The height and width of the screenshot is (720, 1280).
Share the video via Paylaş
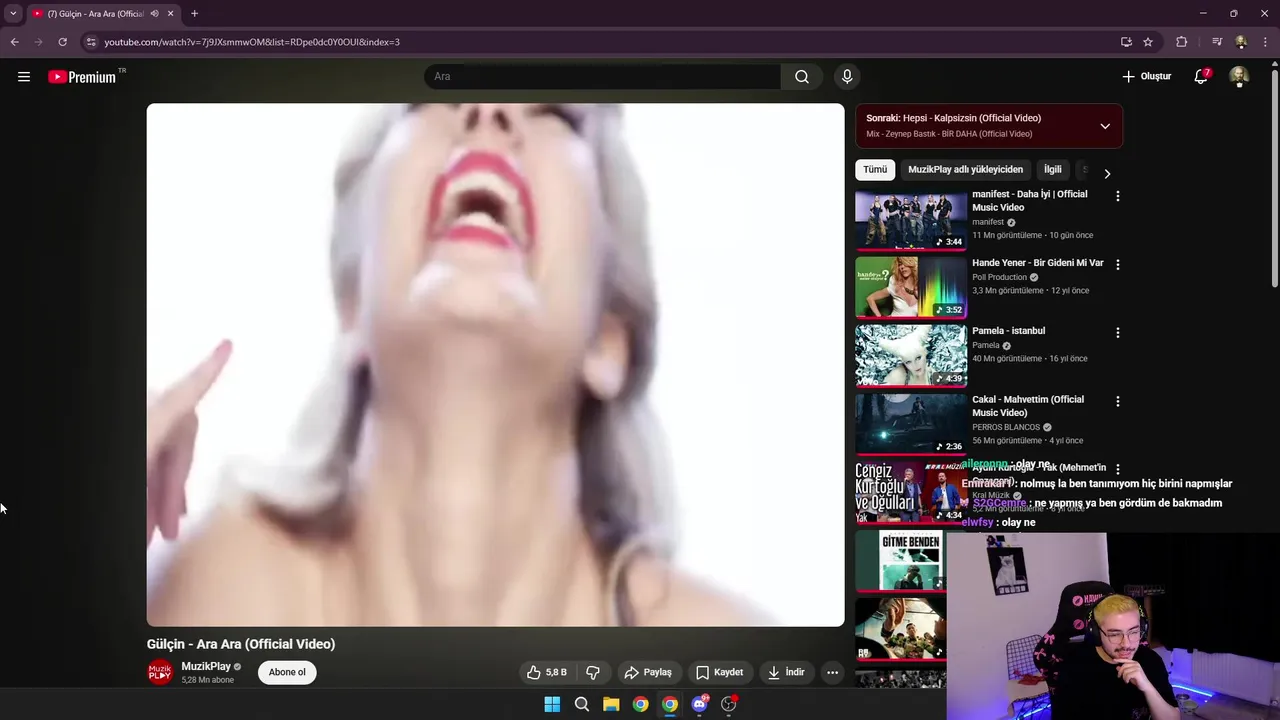tap(648, 672)
